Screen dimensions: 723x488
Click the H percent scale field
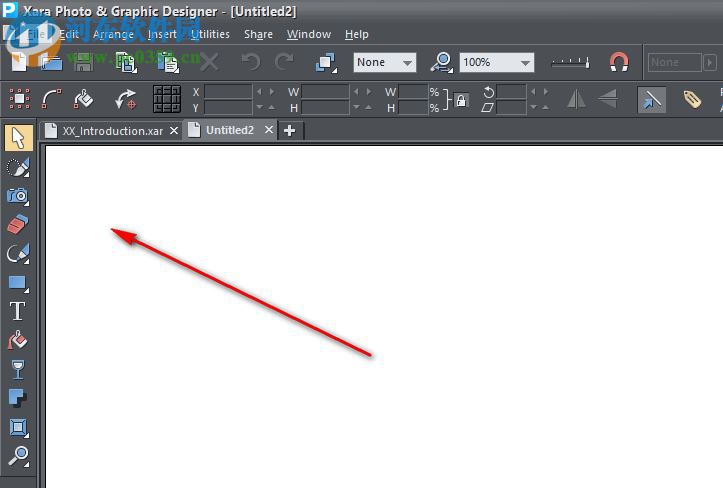[413, 107]
